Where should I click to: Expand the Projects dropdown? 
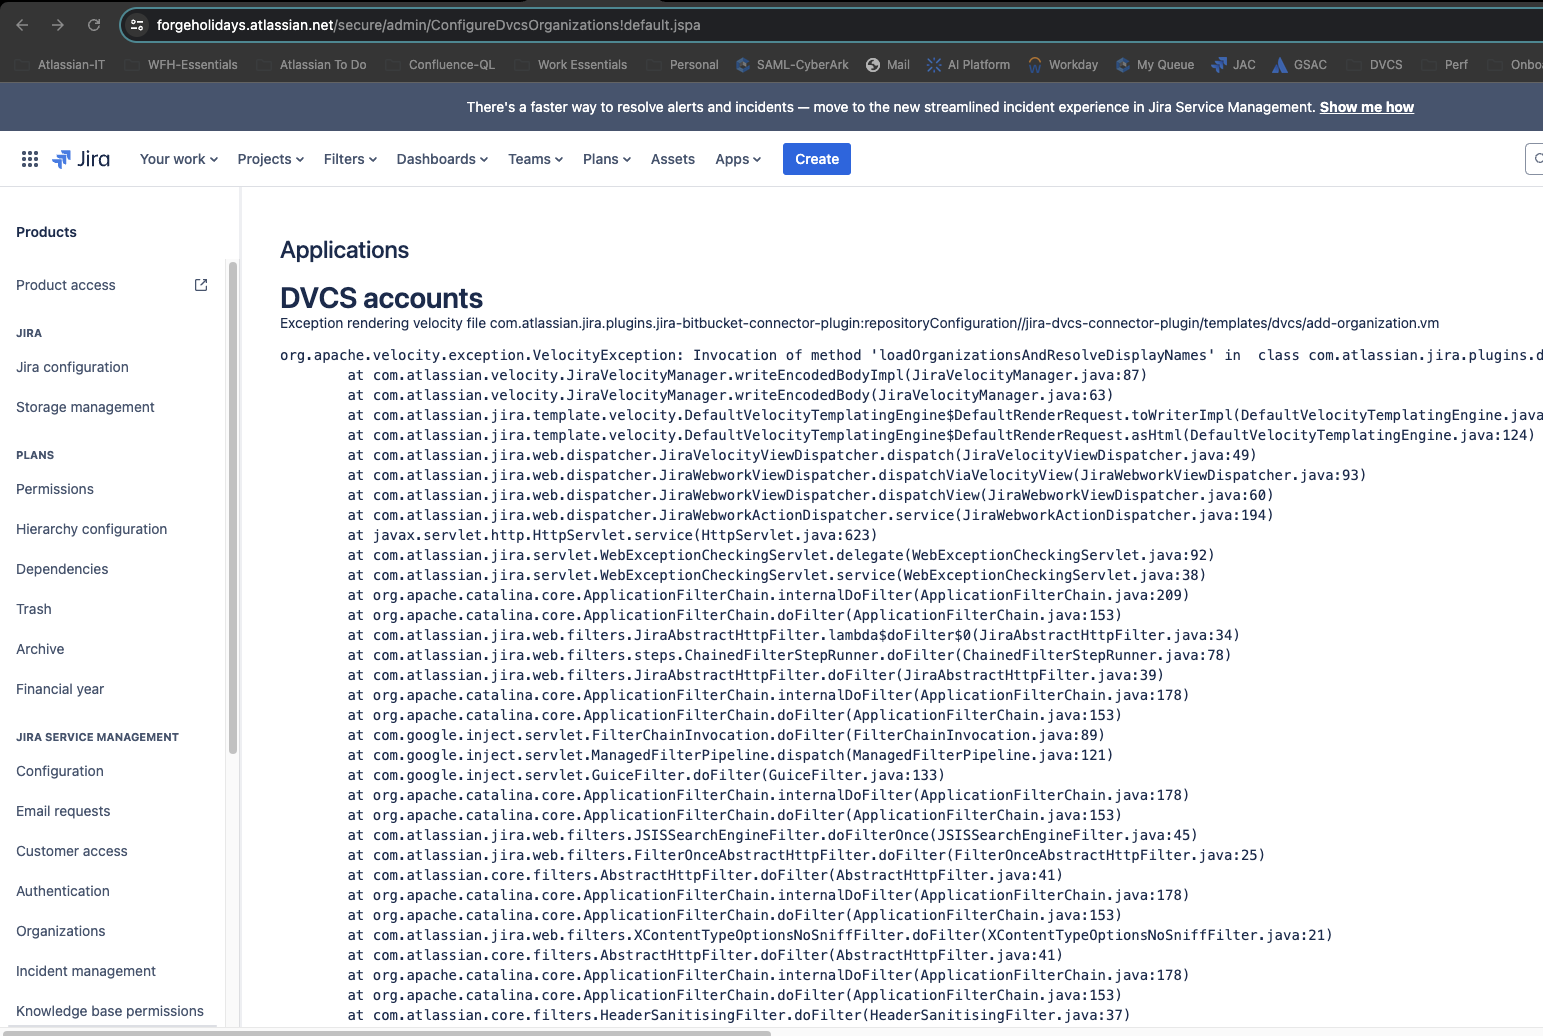tap(271, 159)
